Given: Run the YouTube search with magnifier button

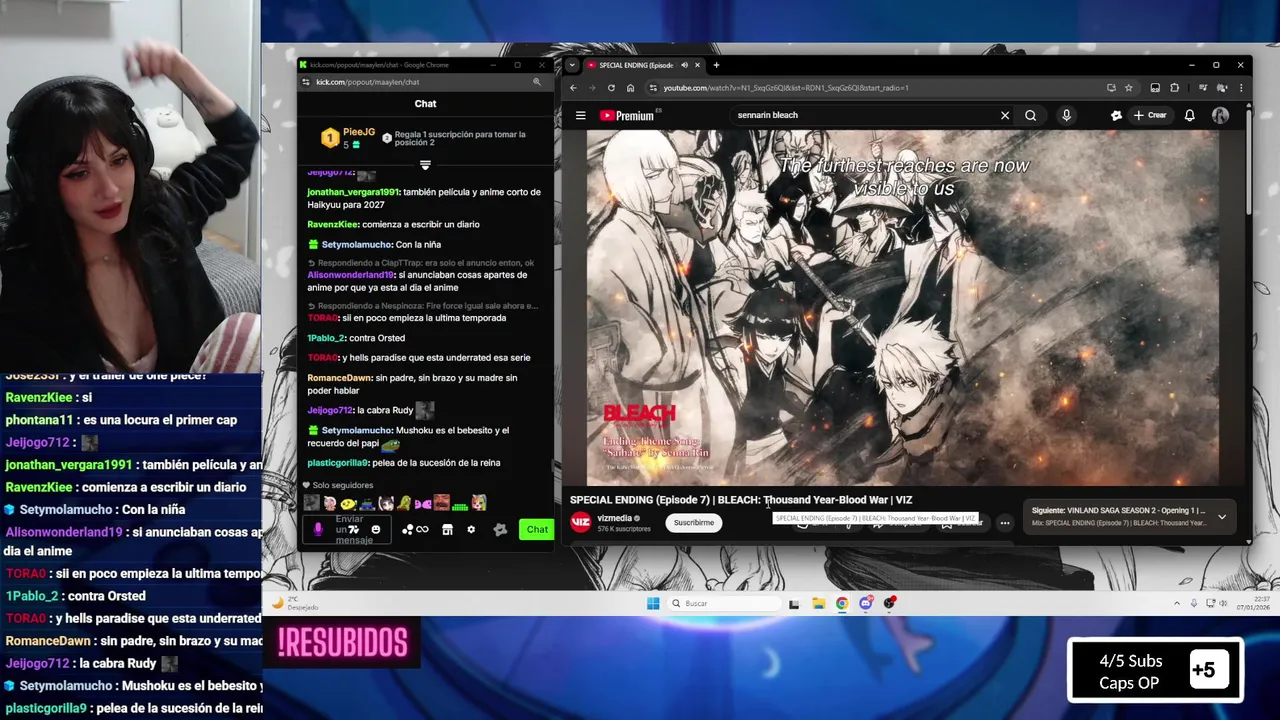Looking at the screenshot, I should coord(1030,115).
